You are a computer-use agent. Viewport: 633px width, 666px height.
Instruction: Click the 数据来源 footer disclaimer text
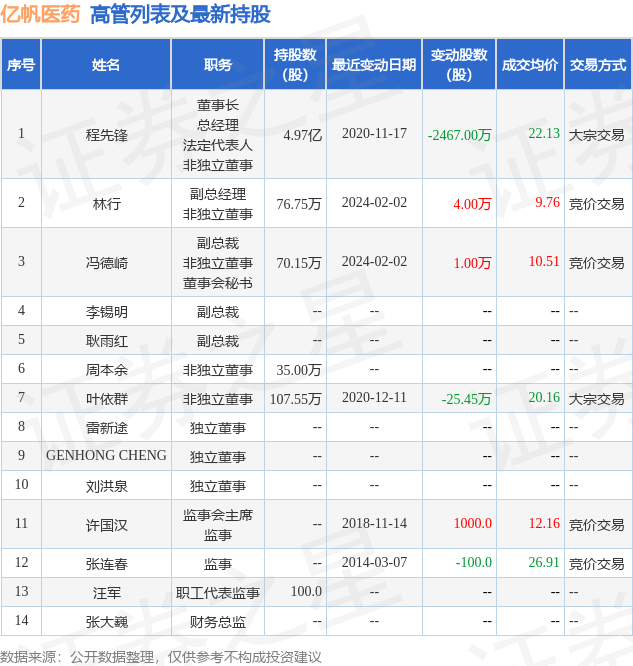[x=161, y=657]
